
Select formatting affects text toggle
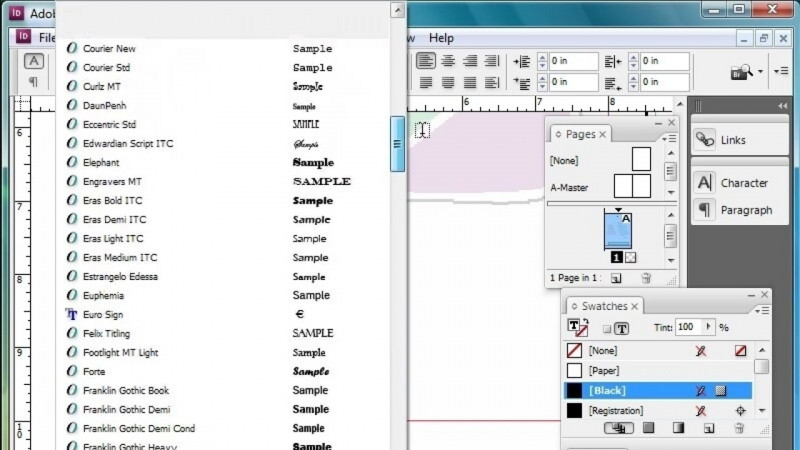click(621, 329)
